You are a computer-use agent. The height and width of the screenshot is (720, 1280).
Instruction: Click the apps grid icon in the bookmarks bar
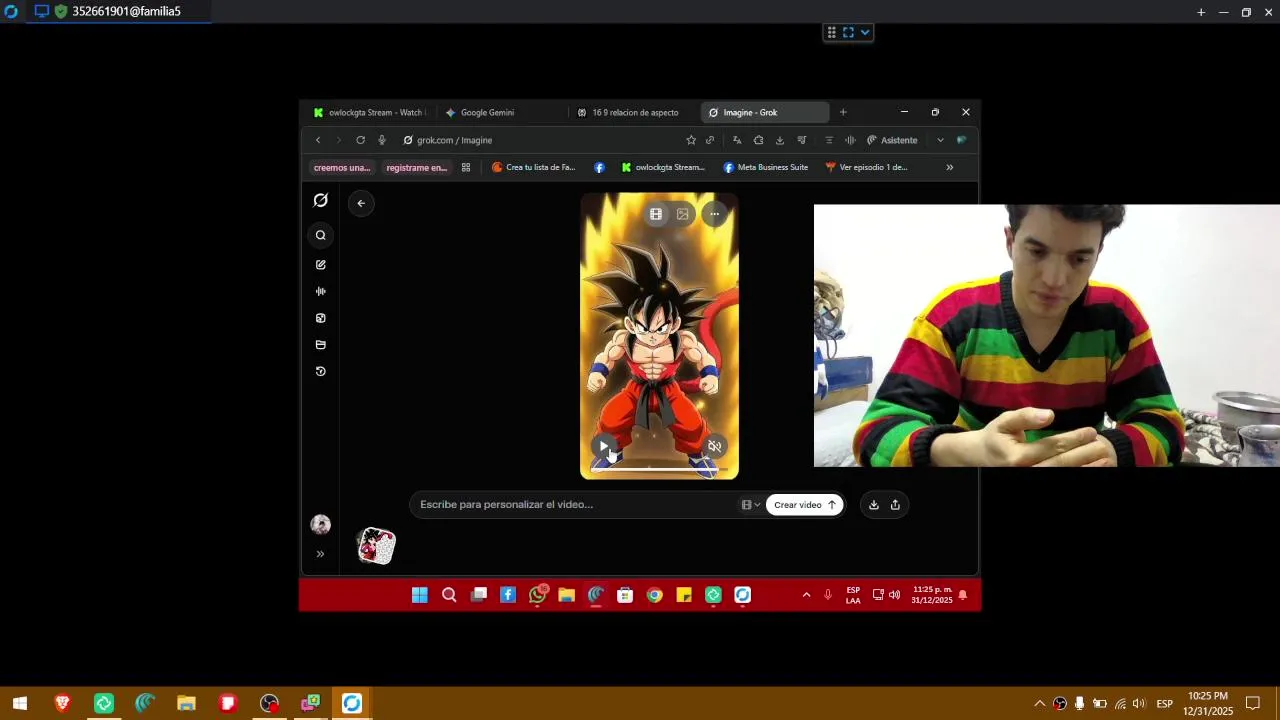tap(466, 168)
